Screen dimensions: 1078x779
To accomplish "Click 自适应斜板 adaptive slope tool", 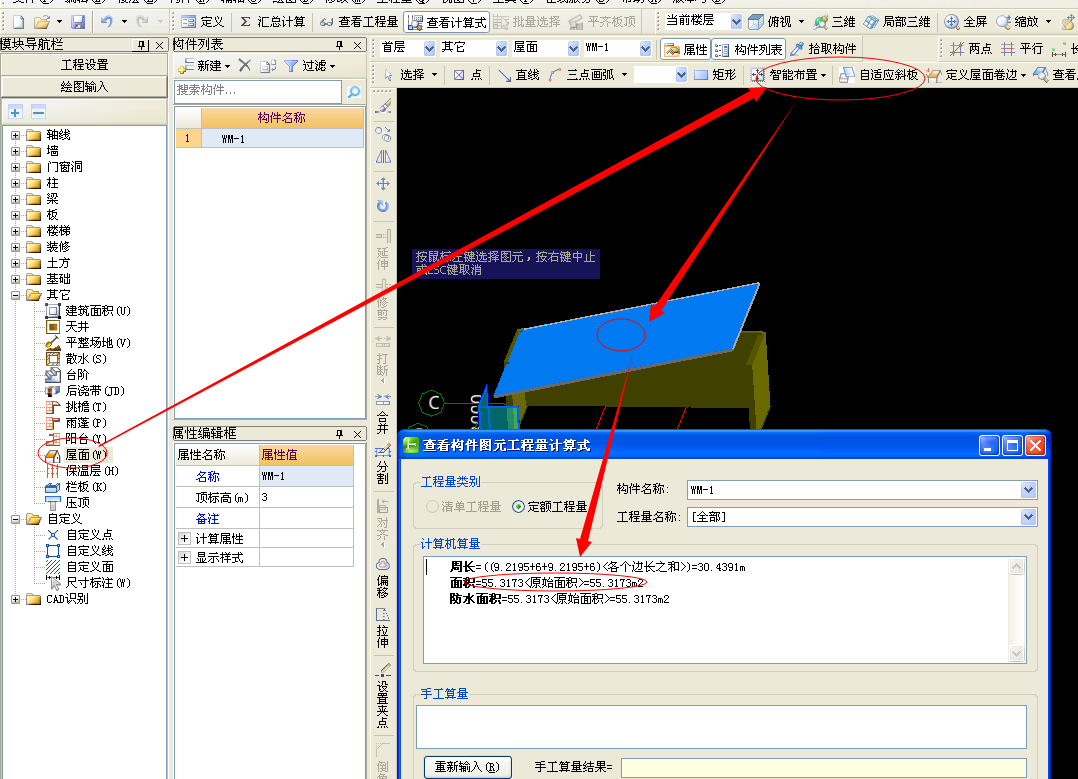I will (879, 75).
